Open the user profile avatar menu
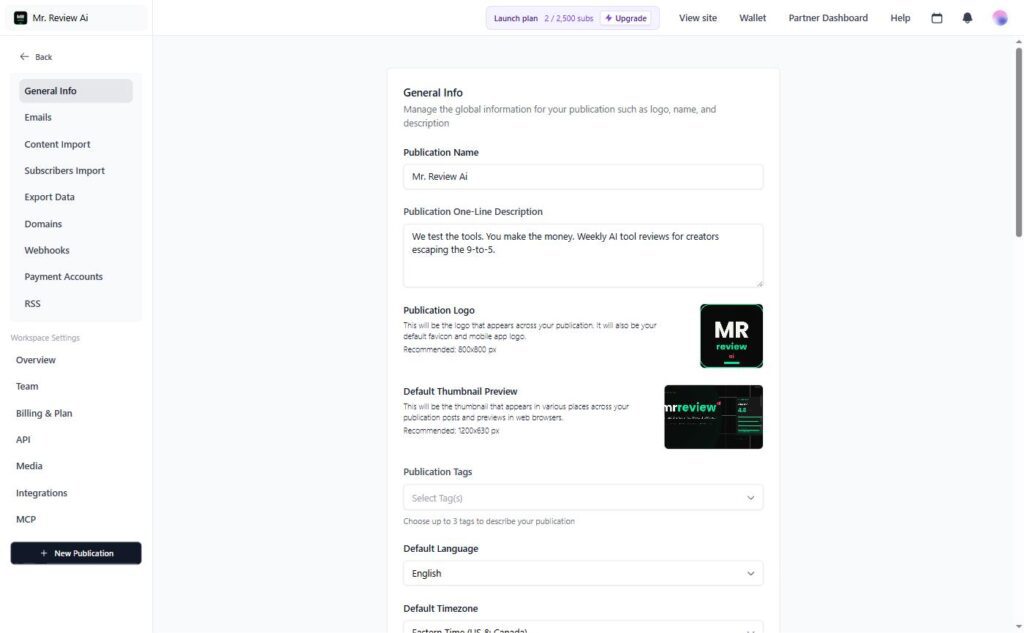Screen dimensions: 1024x633 point(999,18)
